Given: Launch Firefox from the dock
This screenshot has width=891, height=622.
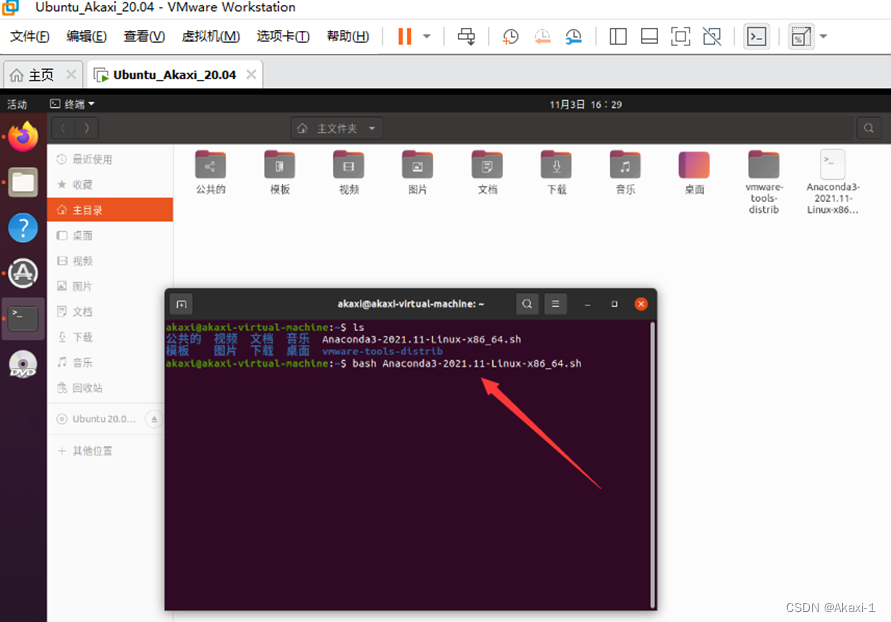Looking at the screenshot, I should coord(23,137).
